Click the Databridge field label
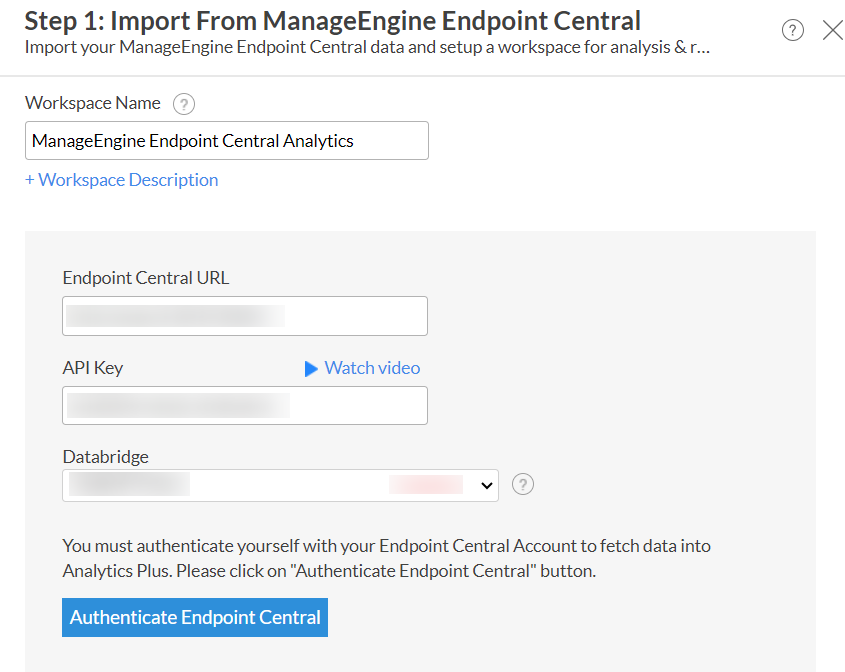The height and width of the screenshot is (672, 845). coord(106,456)
